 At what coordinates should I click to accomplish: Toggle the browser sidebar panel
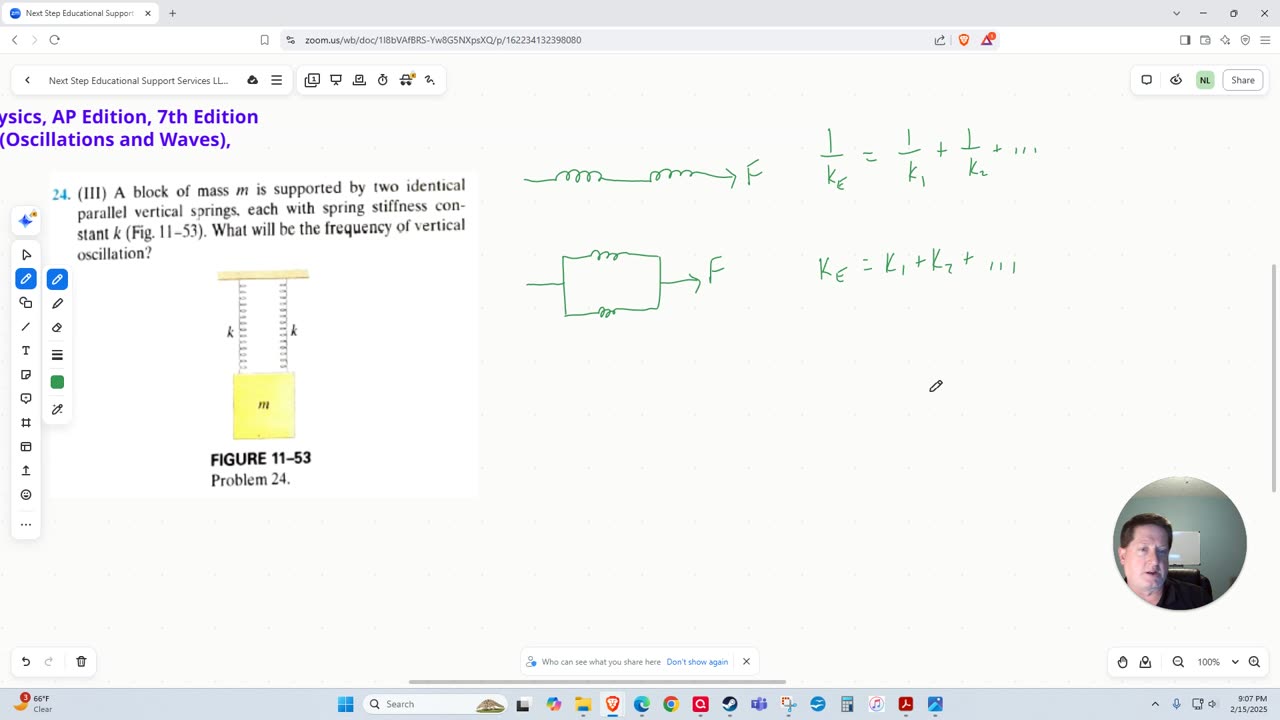1185,40
